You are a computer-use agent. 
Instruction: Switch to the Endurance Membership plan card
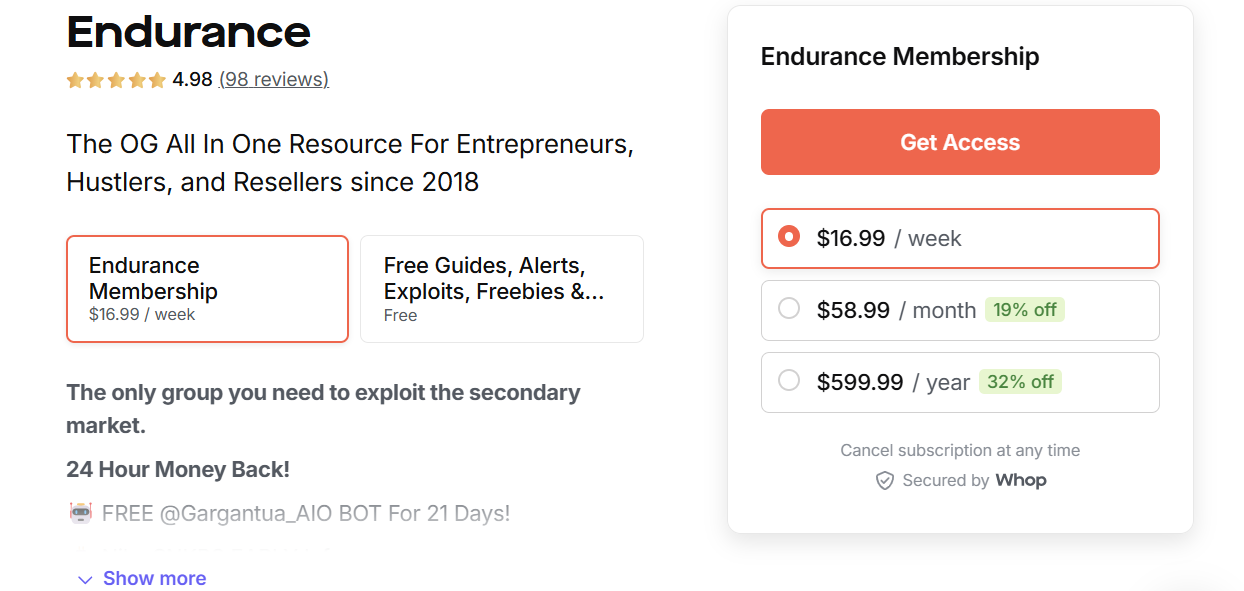(x=207, y=288)
